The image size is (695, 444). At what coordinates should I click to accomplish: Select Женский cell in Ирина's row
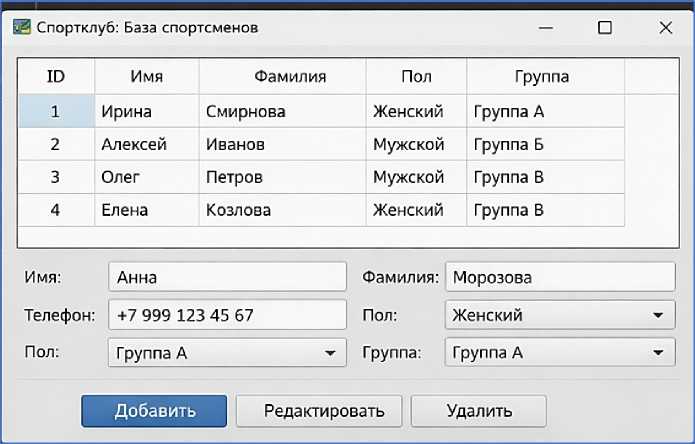point(416,111)
